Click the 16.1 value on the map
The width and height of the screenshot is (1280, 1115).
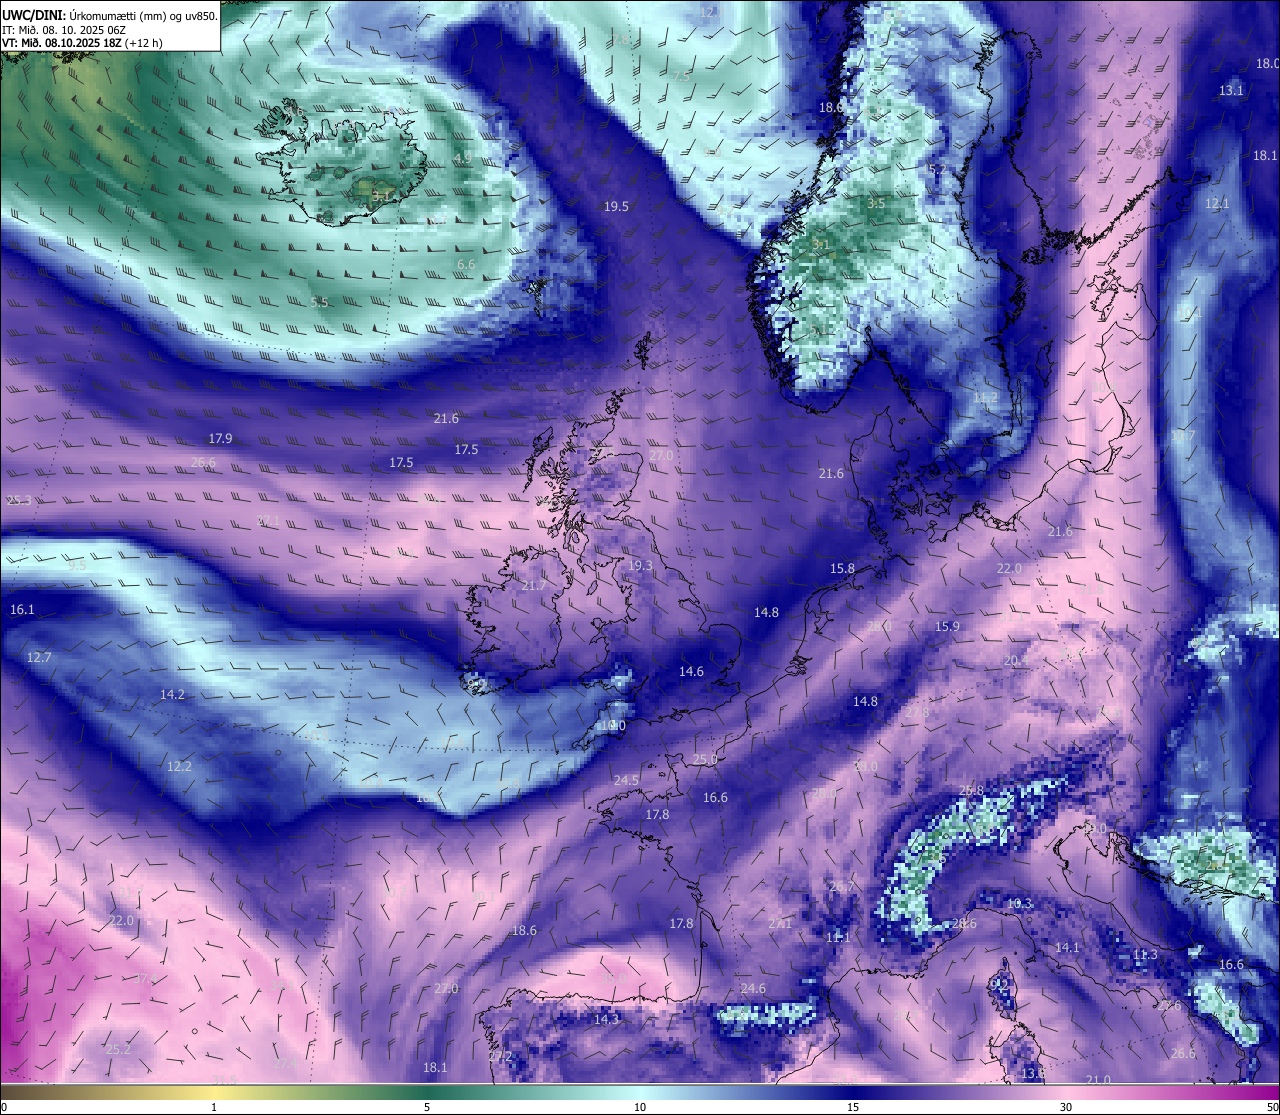[x=22, y=610]
